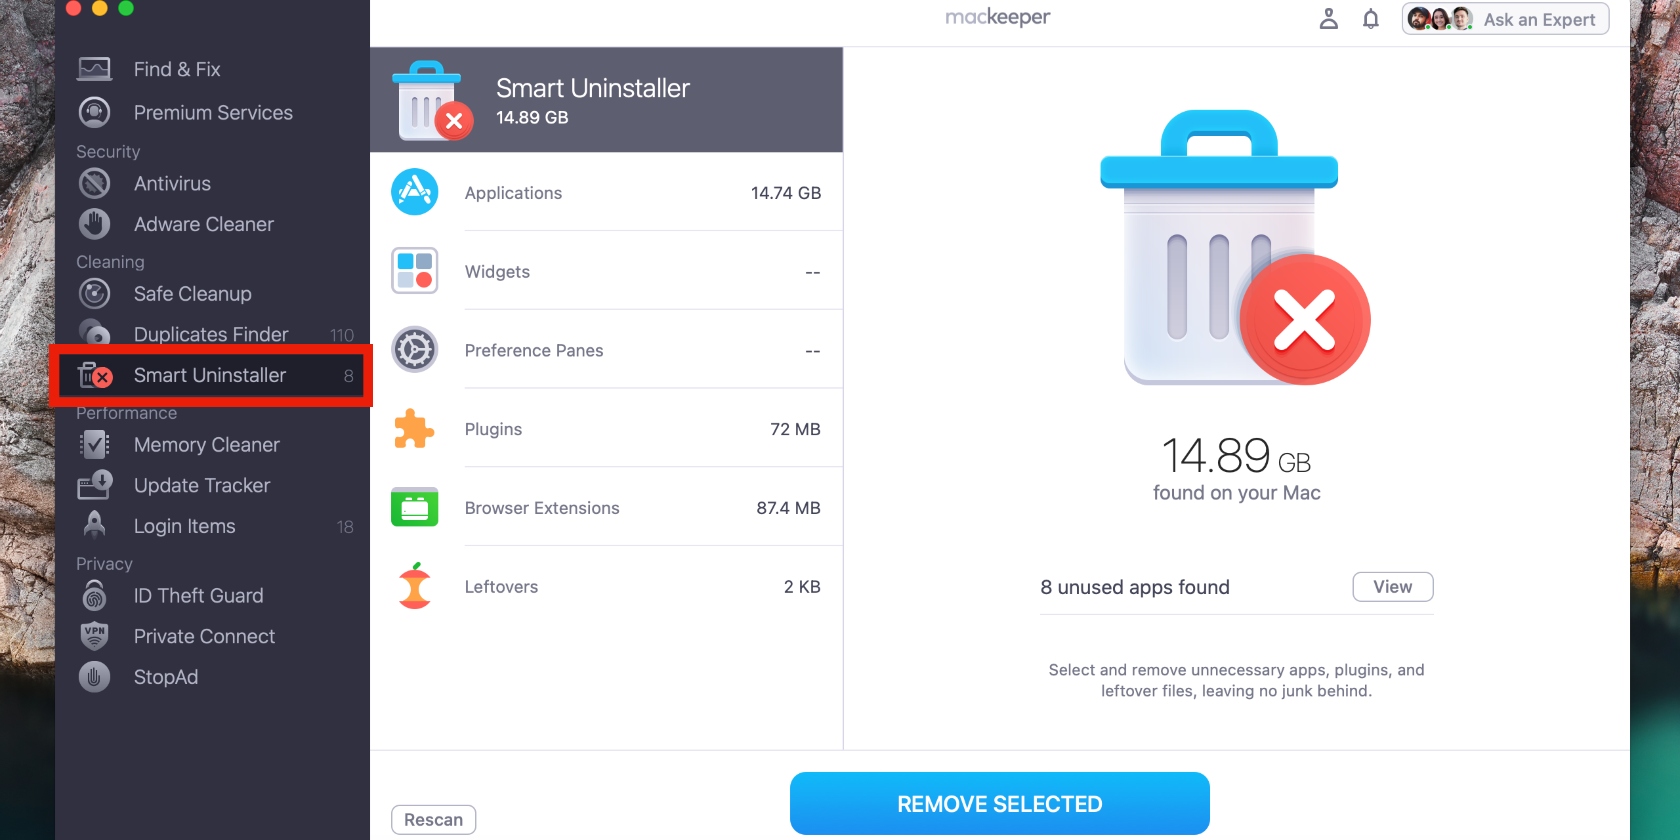Open the account profile icon
Screen dimensions: 1680x840
(1328, 18)
